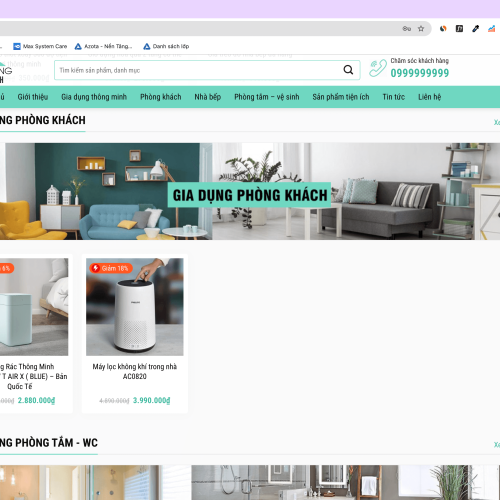
Task: Click the PHÒNG KHÁCH section heading
Action: (43, 120)
